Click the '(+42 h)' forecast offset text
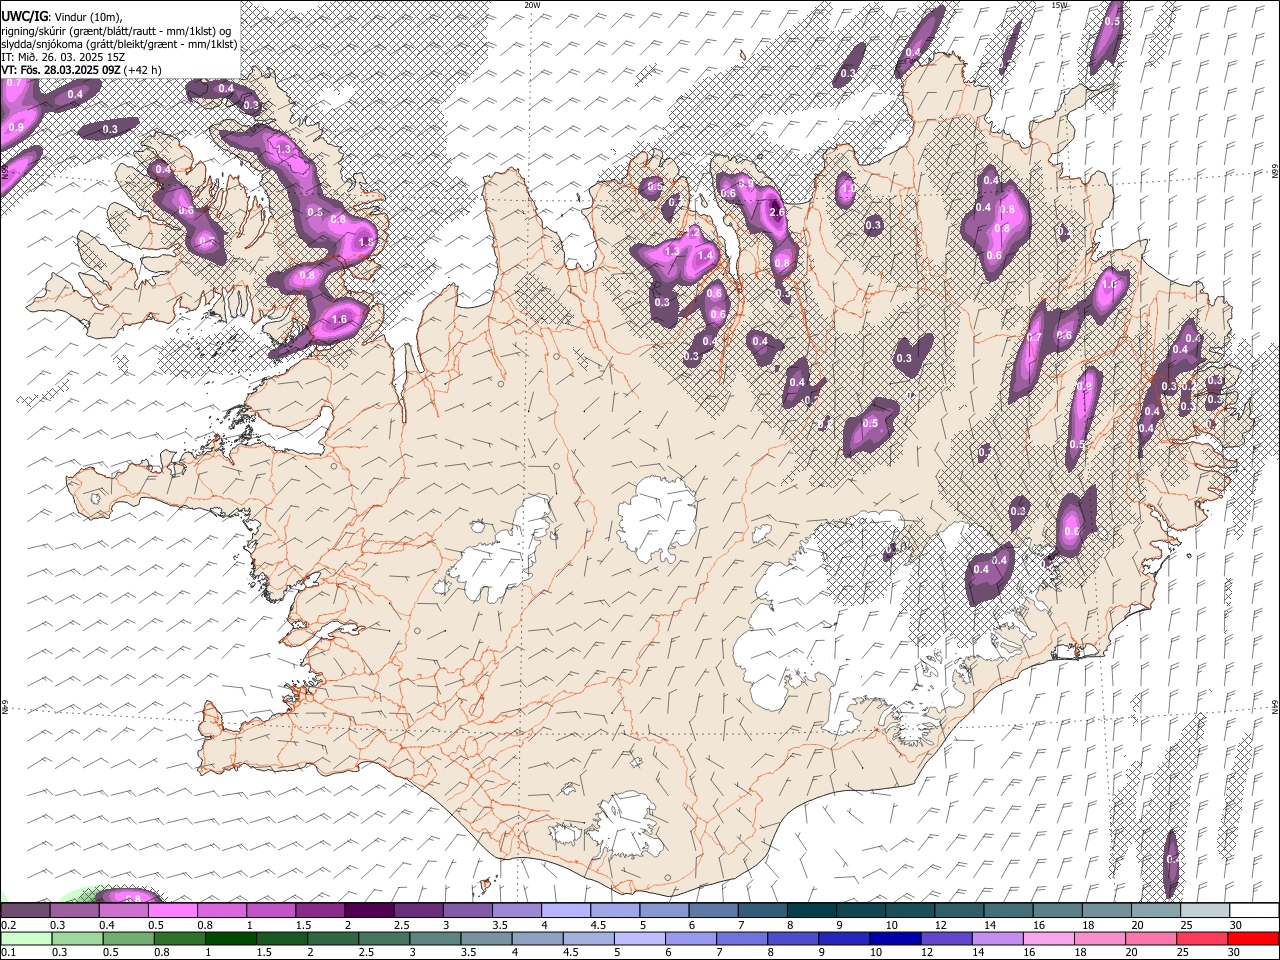 [x=143, y=69]
